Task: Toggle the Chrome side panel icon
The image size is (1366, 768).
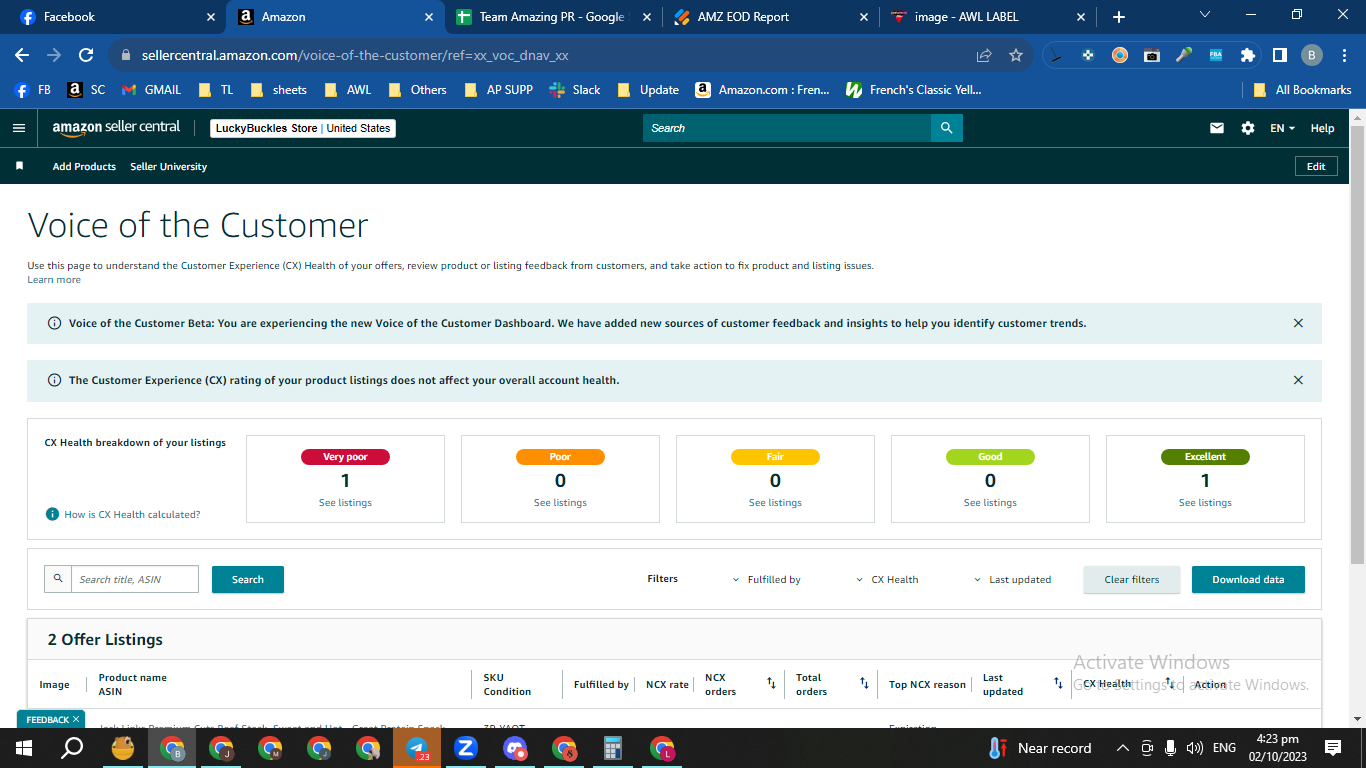Action: click(1279, 56)
